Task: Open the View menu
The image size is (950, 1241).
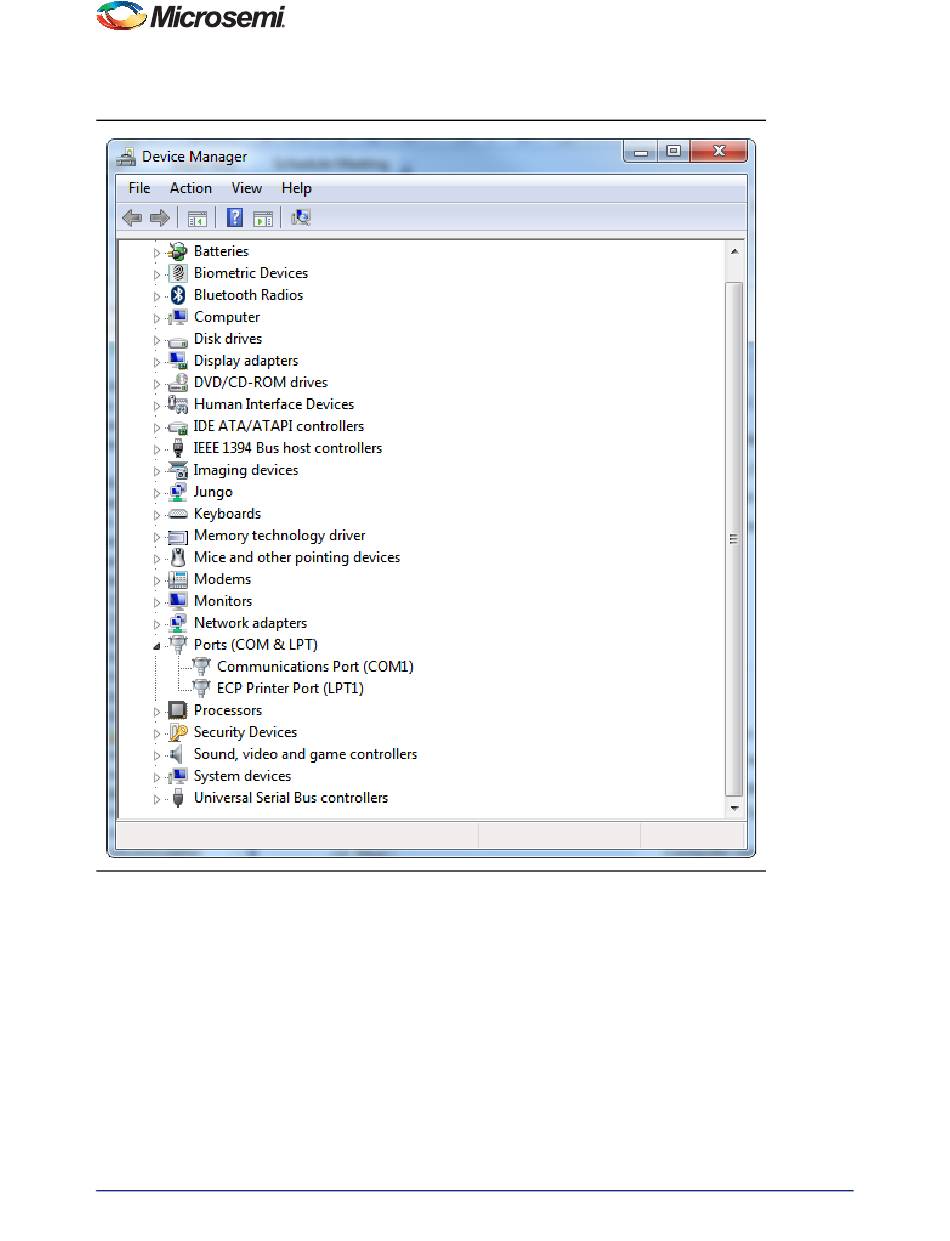Action: 247,188
